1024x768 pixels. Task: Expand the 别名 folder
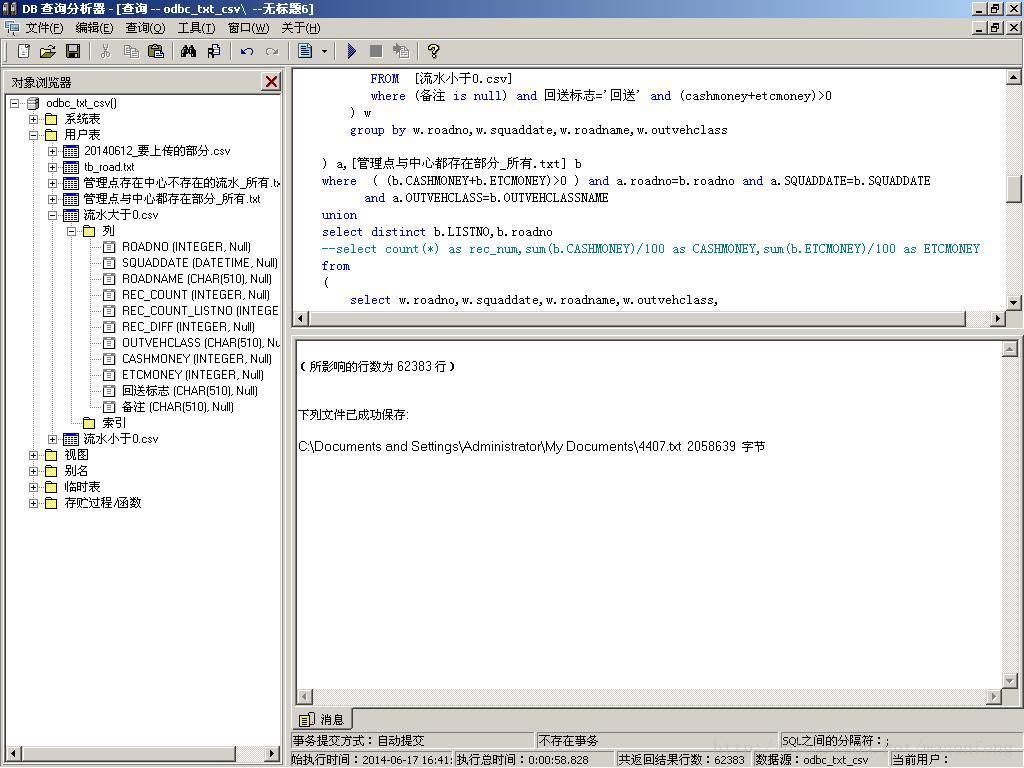tap(33, 472)
